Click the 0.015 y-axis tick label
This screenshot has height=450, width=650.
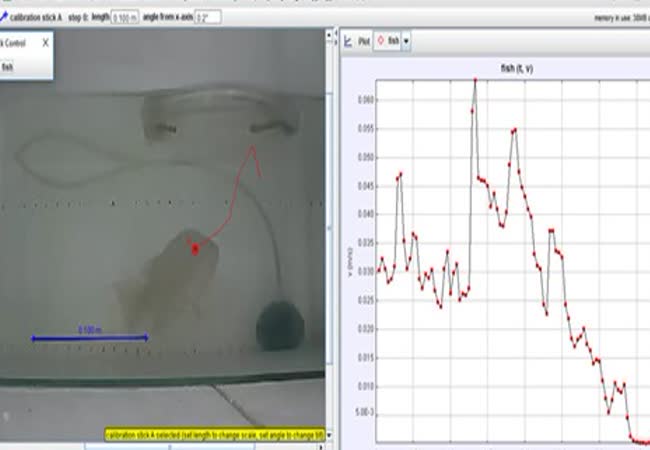coord(366,358)
